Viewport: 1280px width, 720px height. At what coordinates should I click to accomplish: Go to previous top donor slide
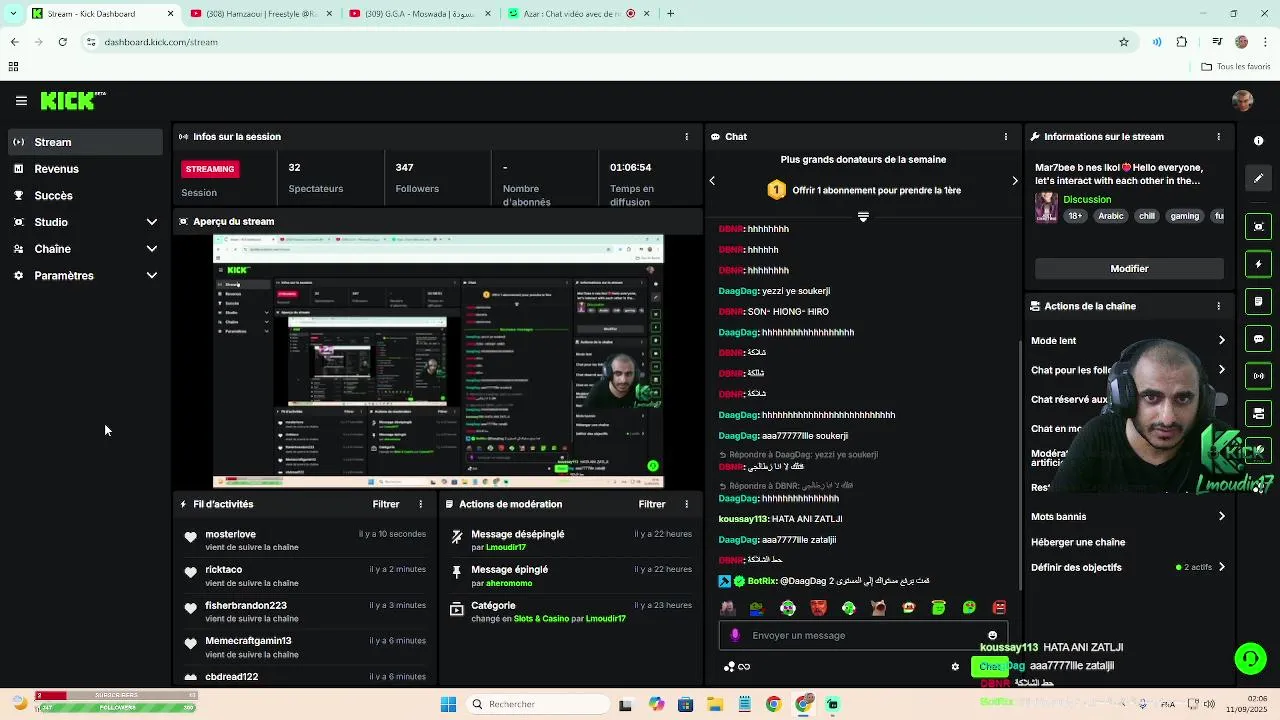712,181
